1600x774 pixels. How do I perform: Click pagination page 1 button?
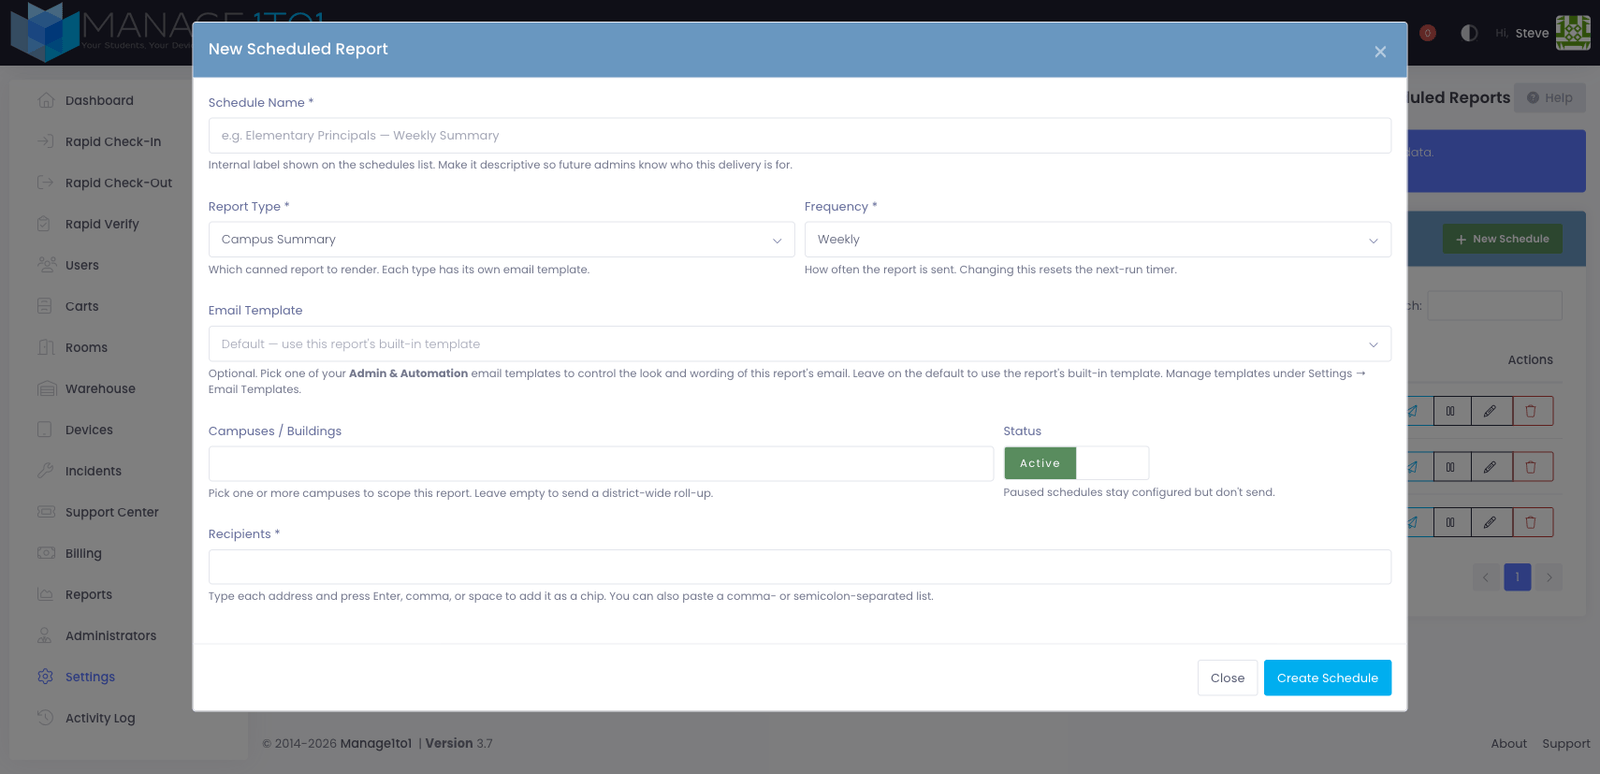pyautogui.click(x=1517, y=577)
